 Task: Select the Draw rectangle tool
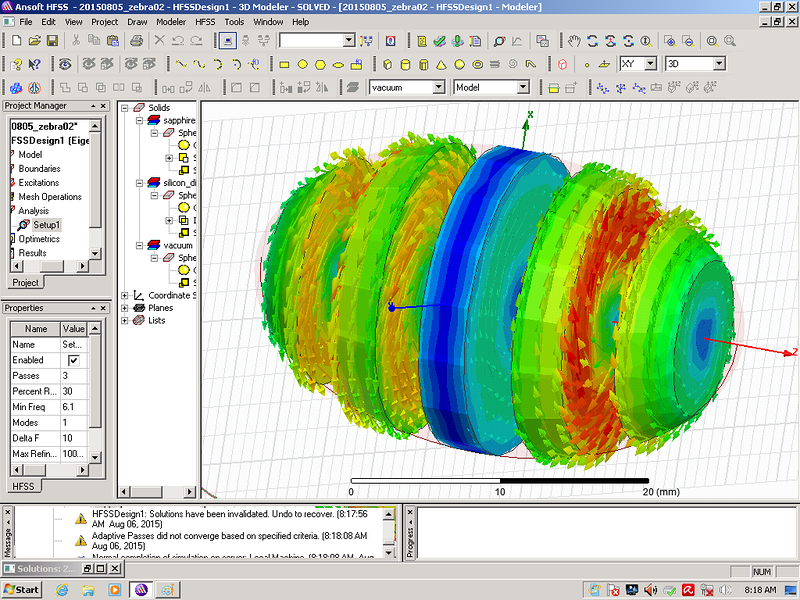[284, 64]
